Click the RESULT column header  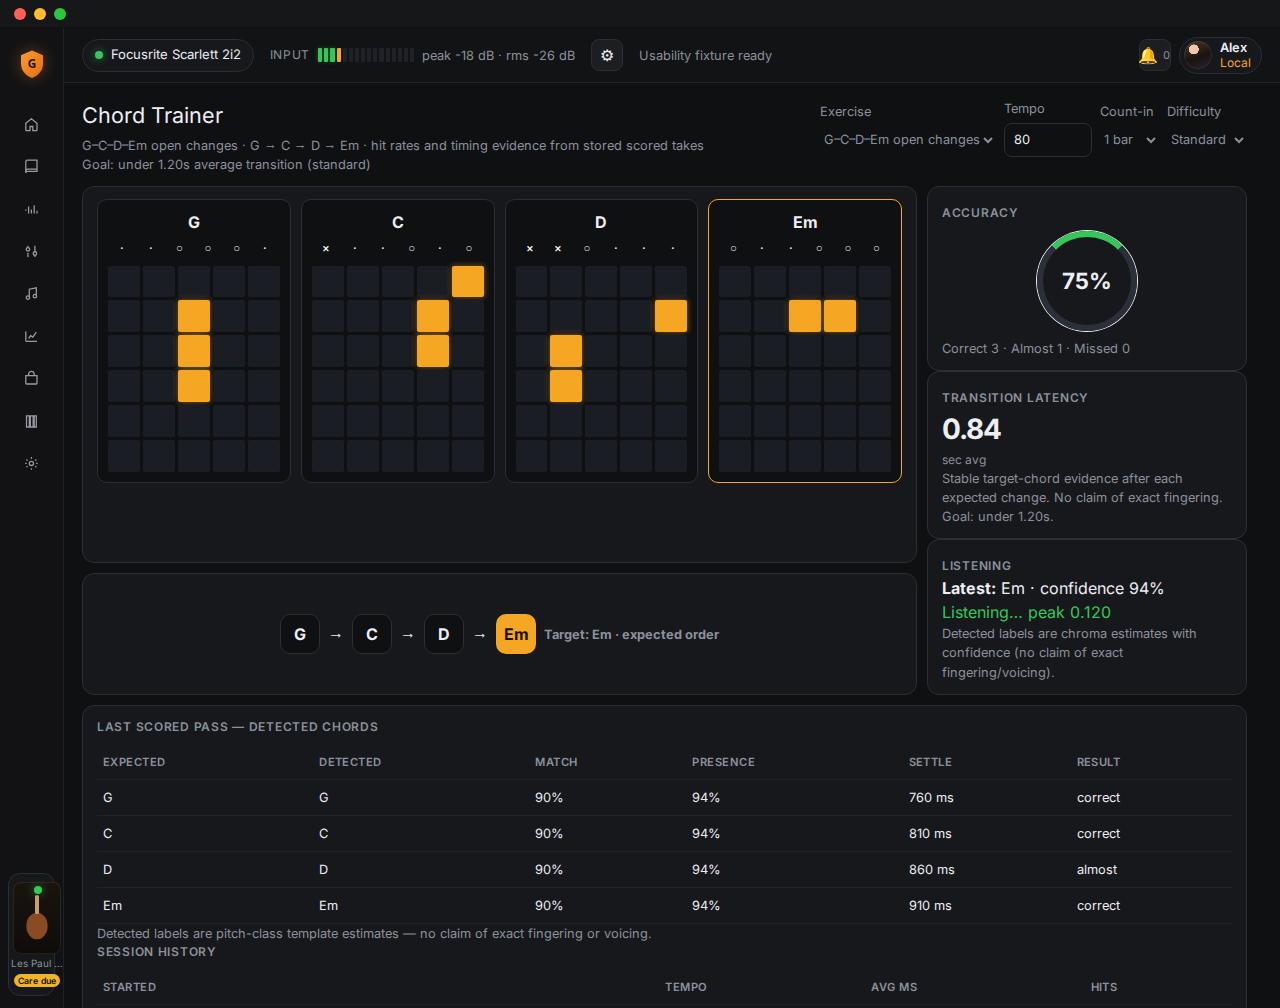[x=1098, y=762]
